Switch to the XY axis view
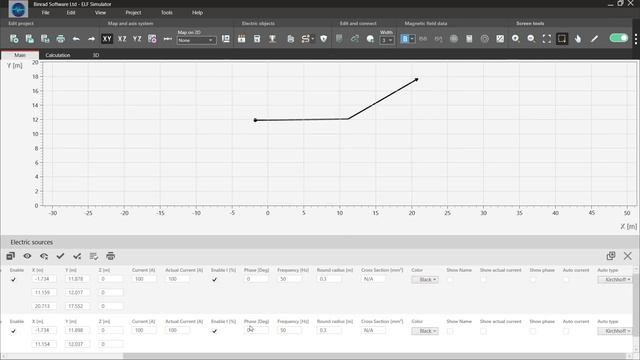Image resolution: width=640 pixels, height=360 pixels. 107,39
